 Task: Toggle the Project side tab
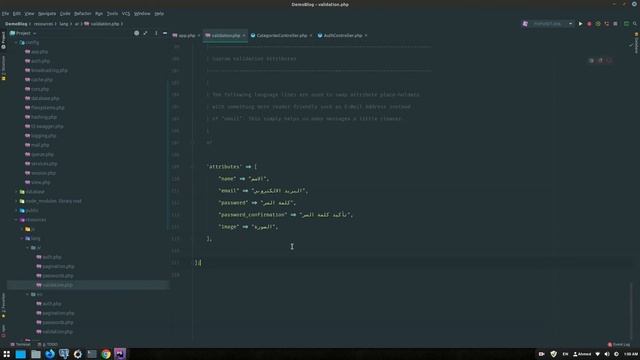(3, 40)
